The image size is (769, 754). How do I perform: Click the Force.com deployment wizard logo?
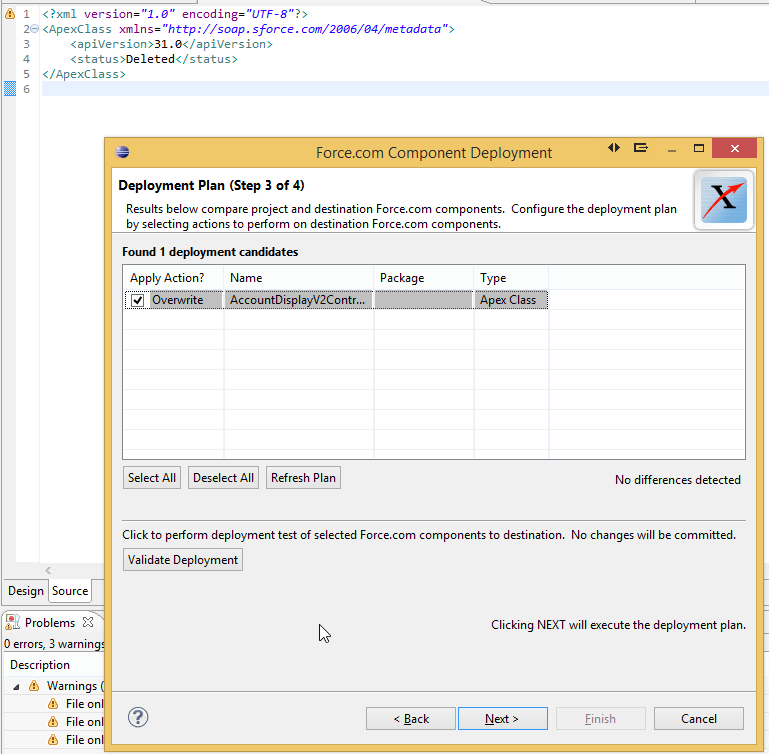coord(723,200)
